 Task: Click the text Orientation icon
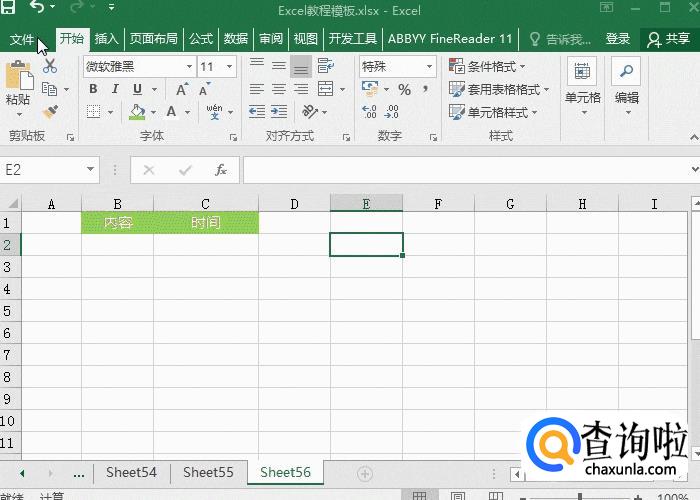coord(310,112)
